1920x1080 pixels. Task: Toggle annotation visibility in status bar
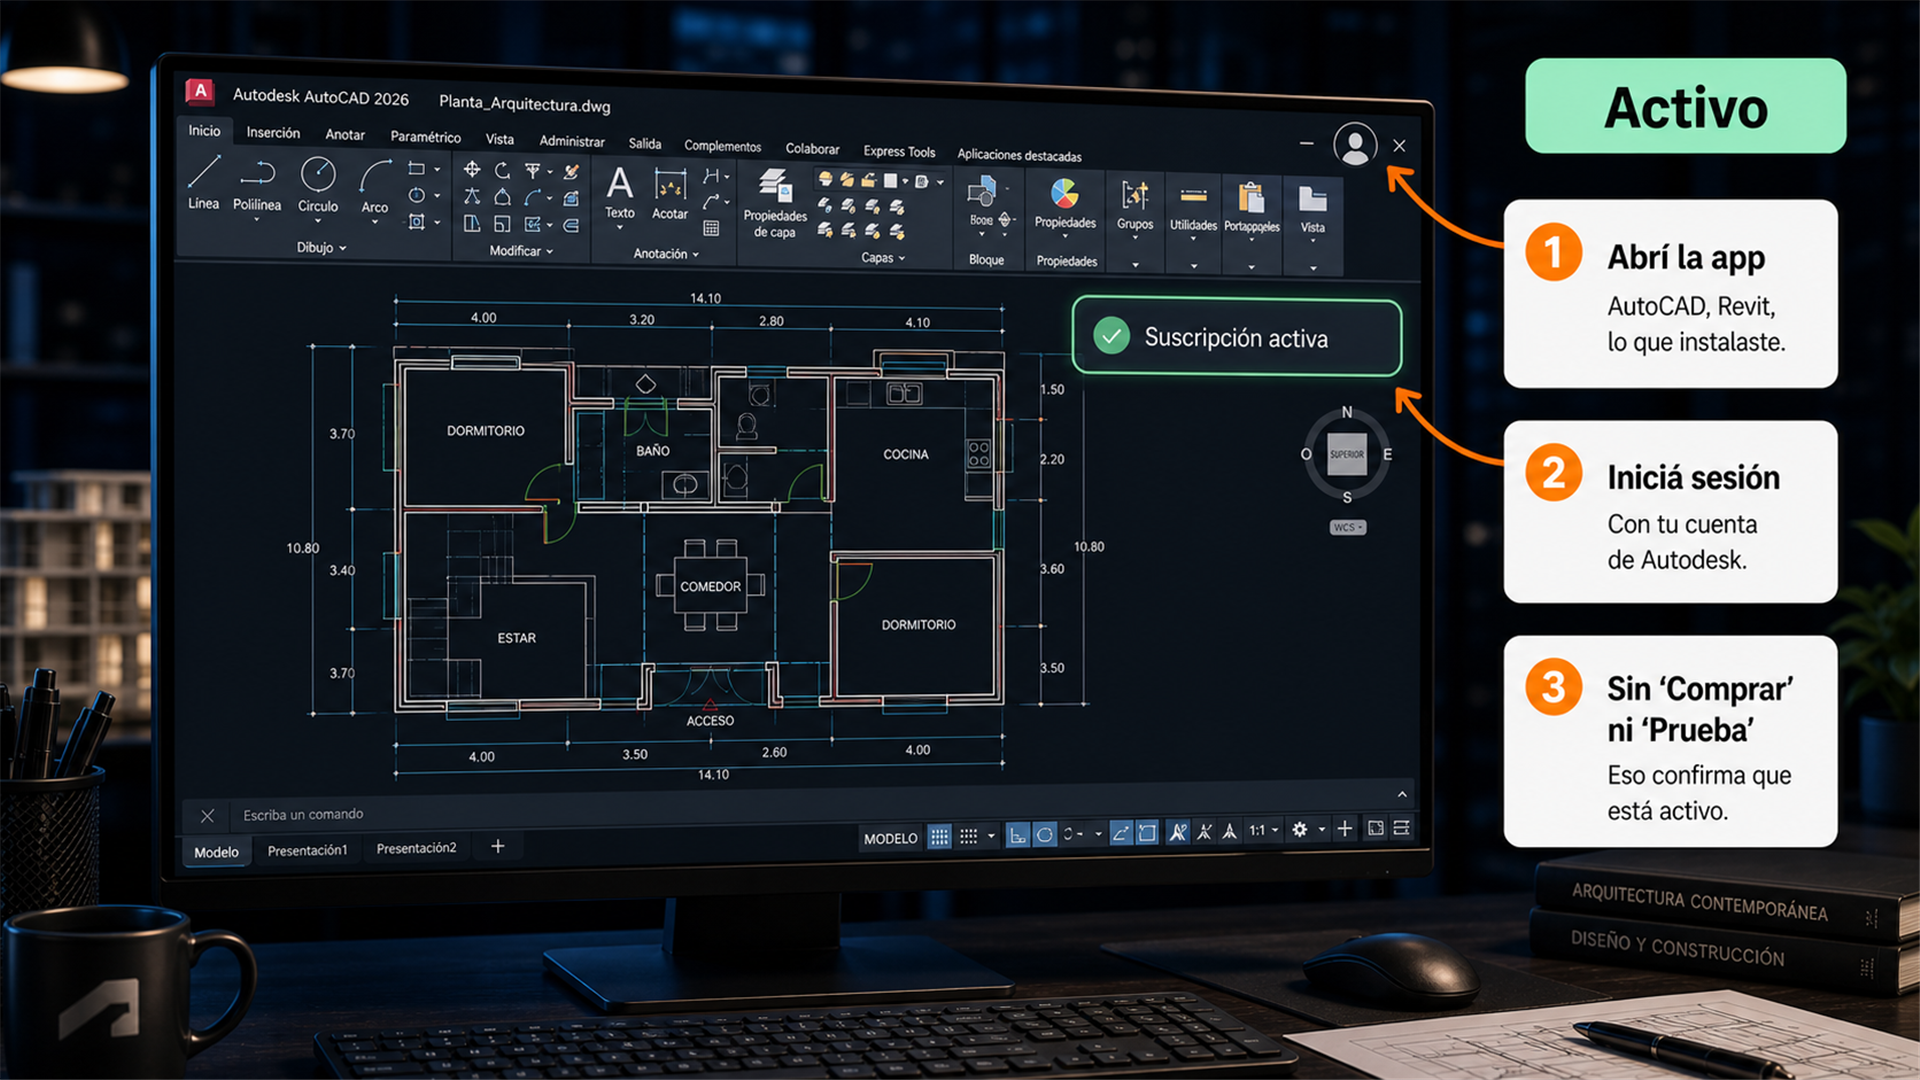(x=1178, y=832)
